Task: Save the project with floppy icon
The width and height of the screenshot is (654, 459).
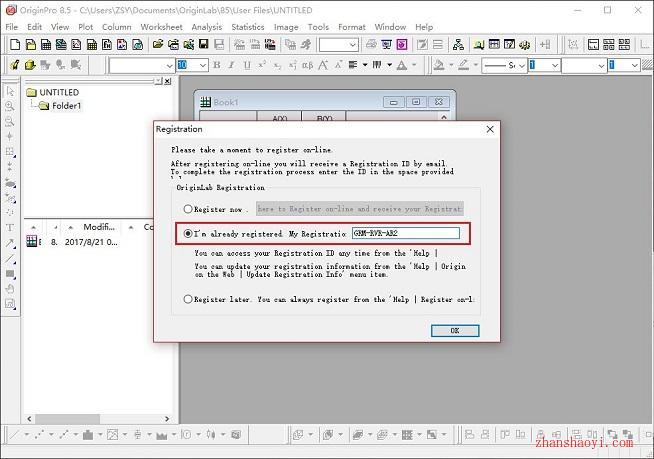Action: [x=204, y=44]
